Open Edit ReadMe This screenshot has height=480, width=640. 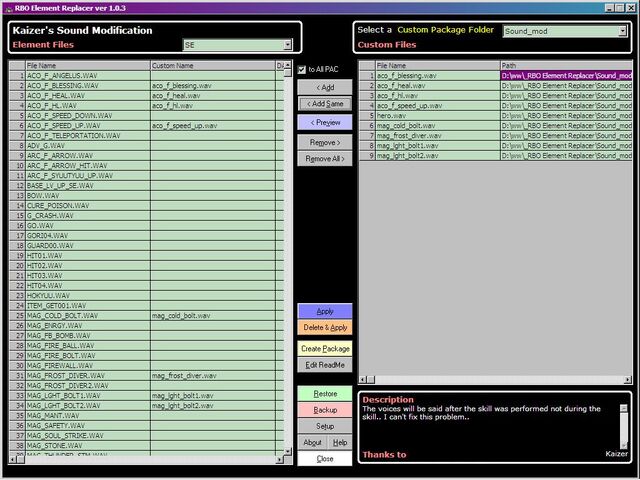325,365
